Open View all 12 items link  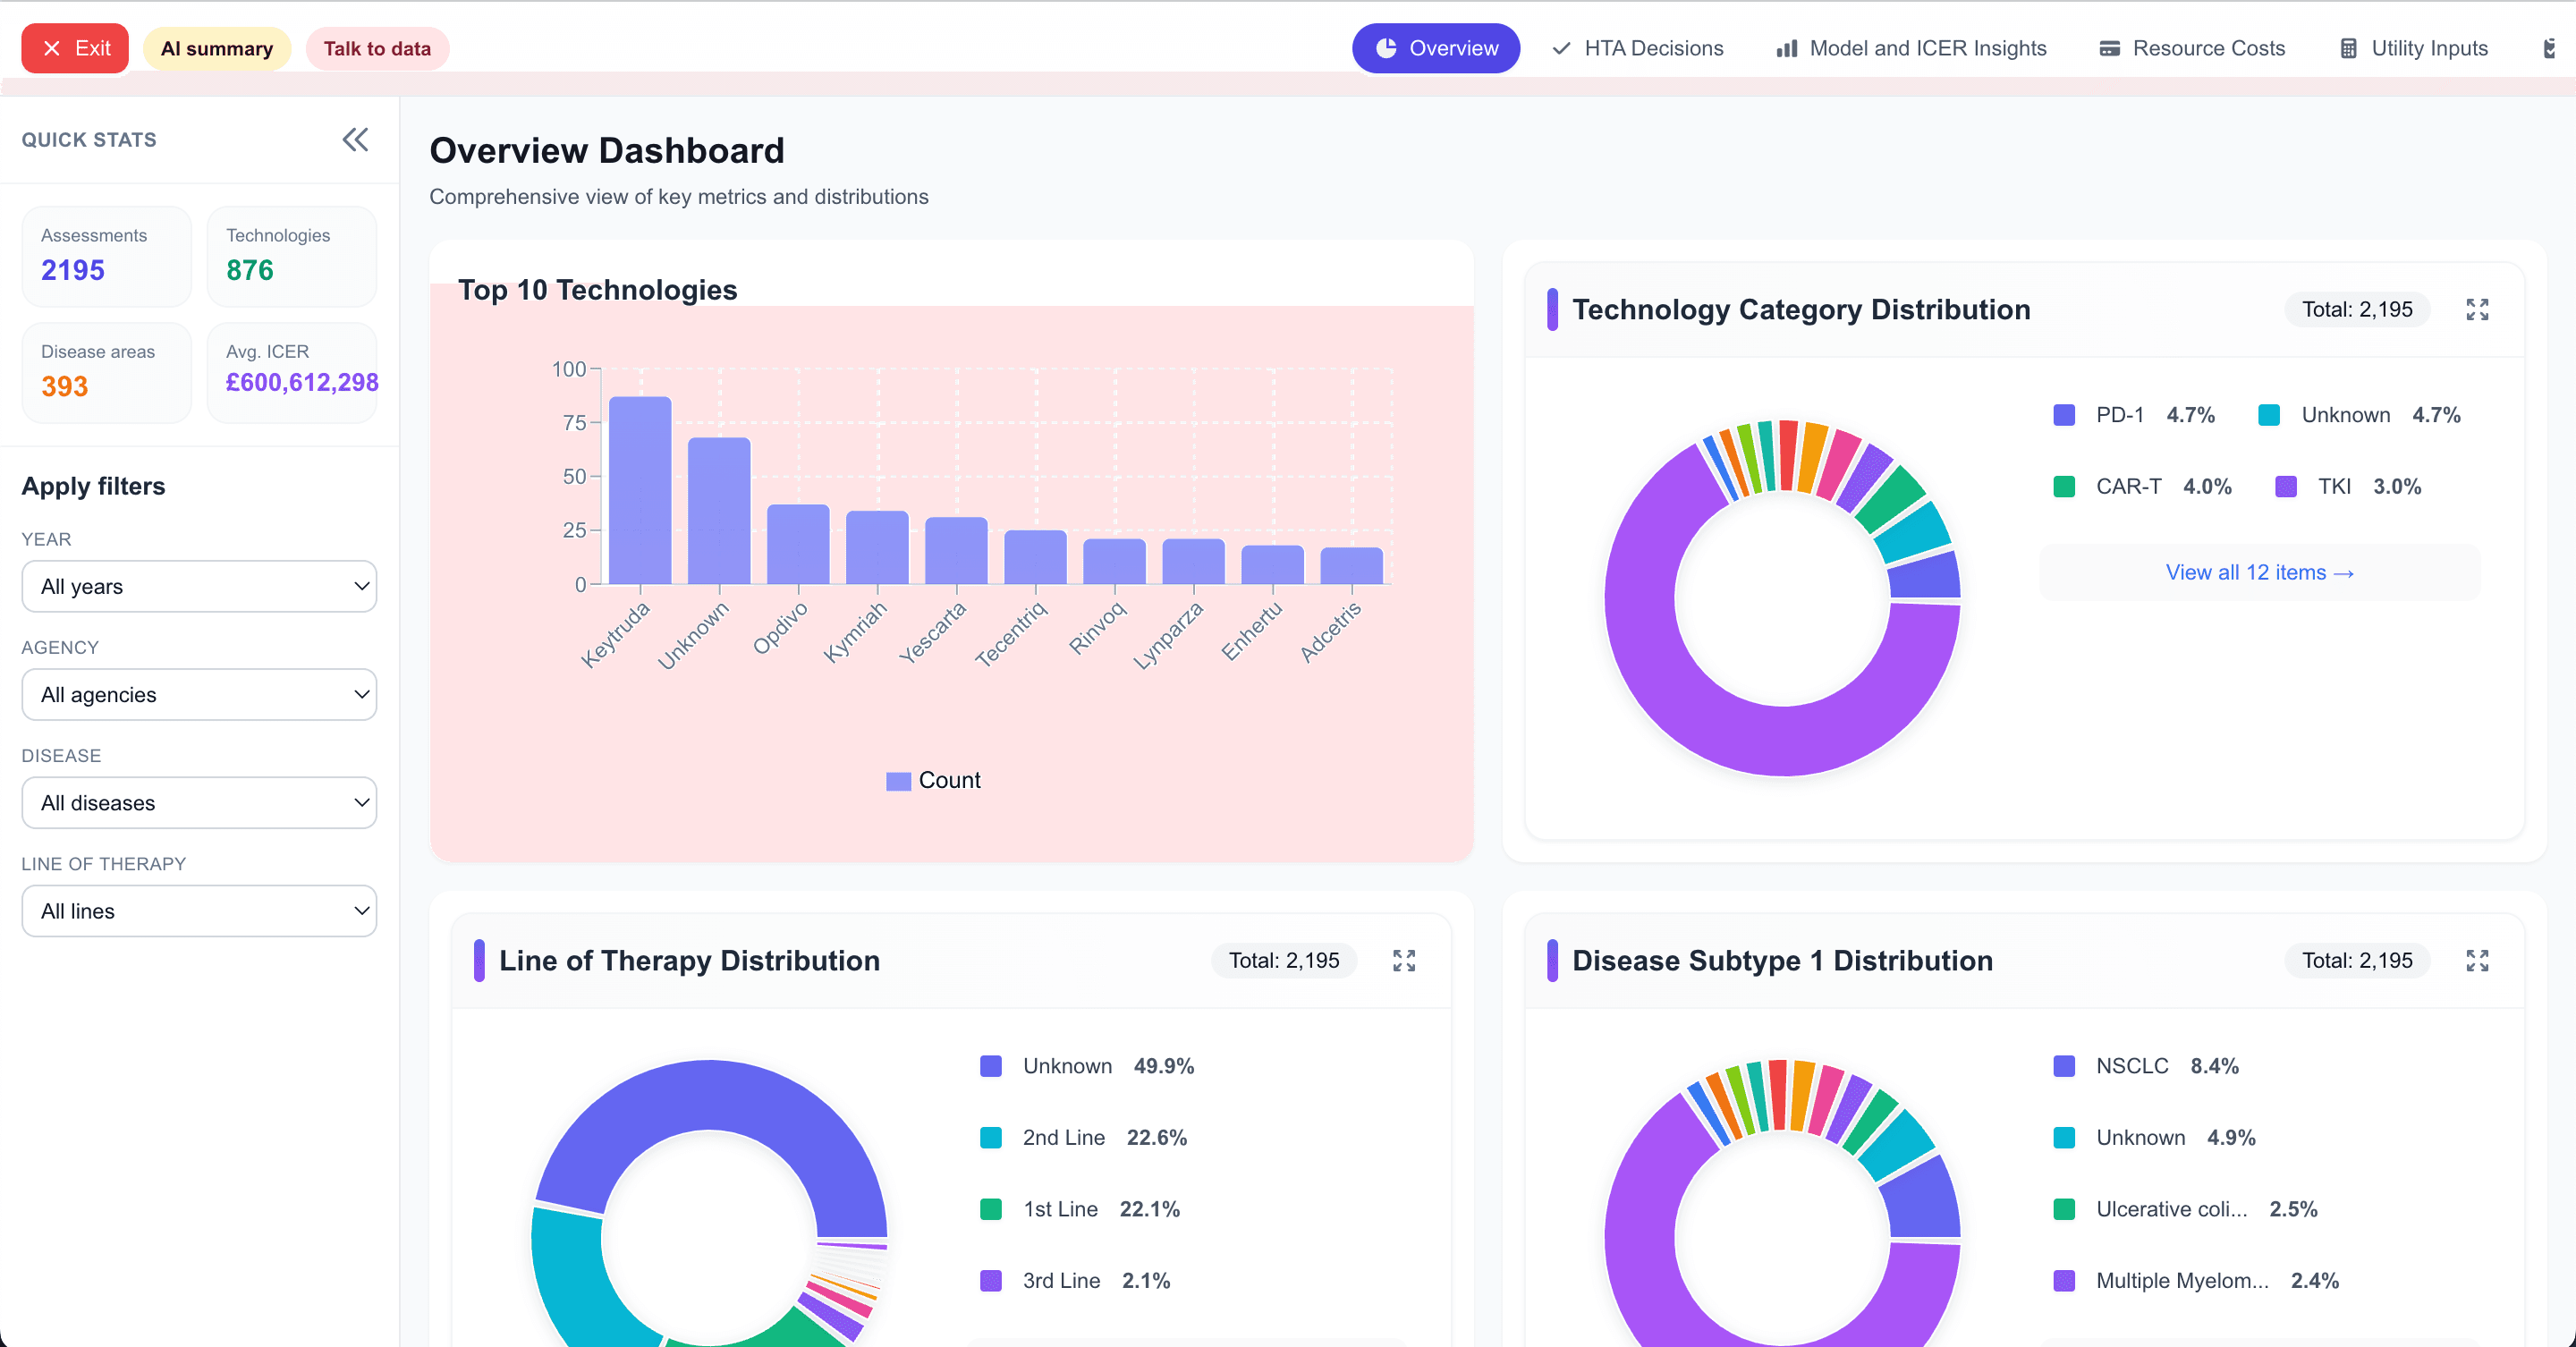tap(2259, 572)
